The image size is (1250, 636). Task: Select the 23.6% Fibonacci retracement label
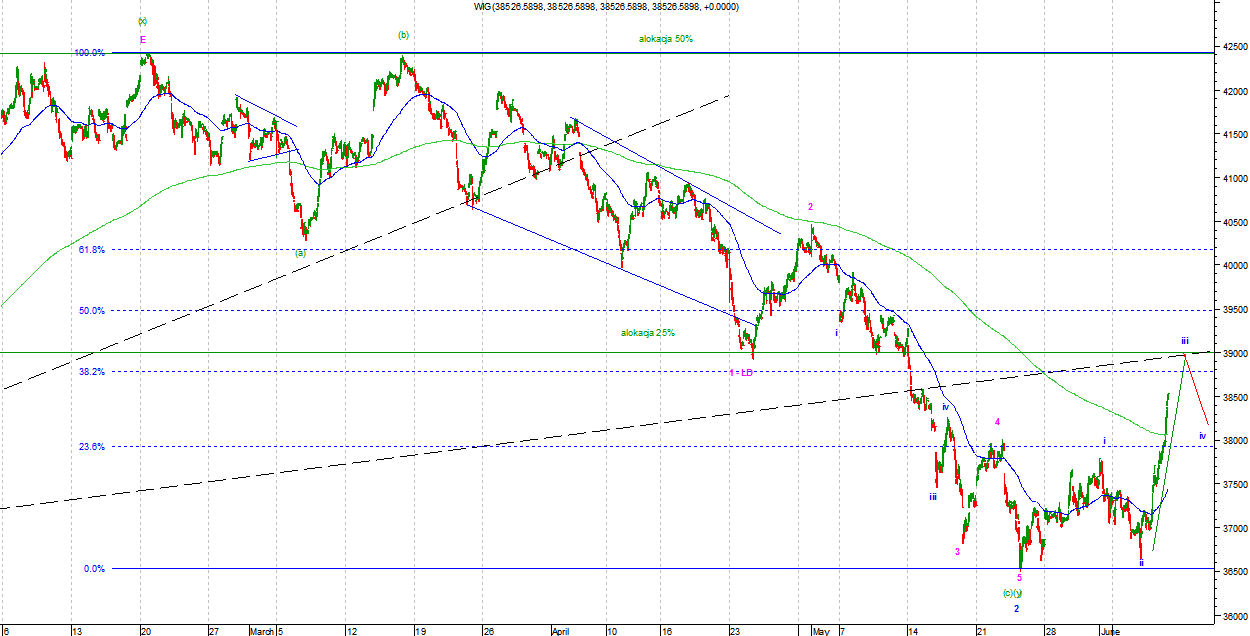coord(91,447)
